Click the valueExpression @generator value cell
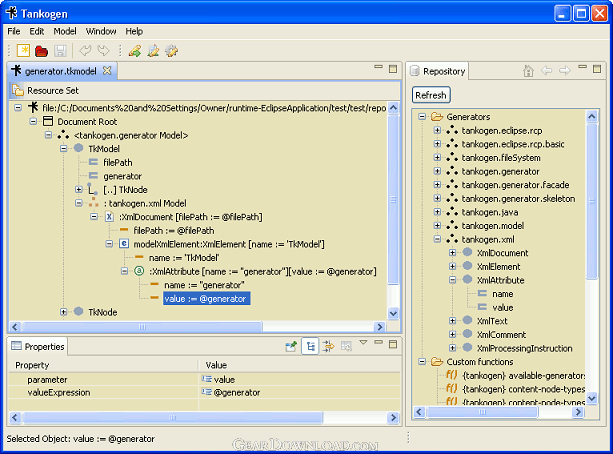This screenshot has height=454, width=613. (x=299, y=392)
